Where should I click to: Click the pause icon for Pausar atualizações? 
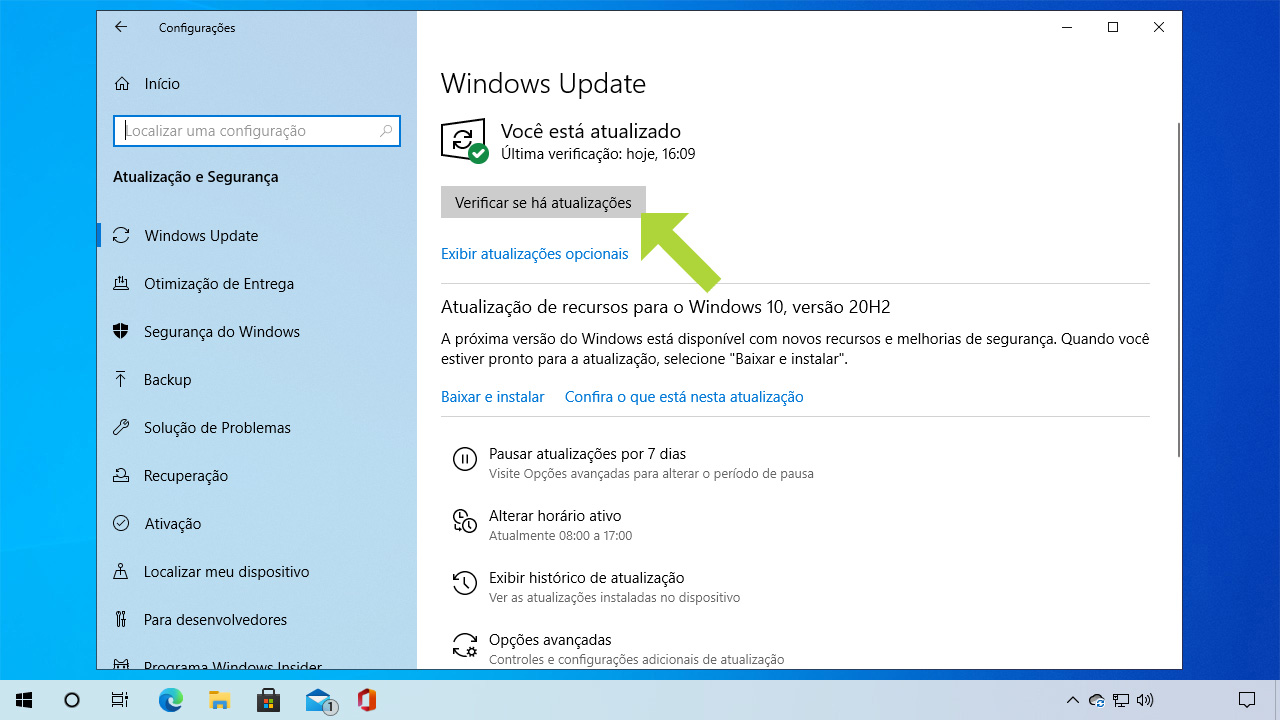[x=465, y=459]
